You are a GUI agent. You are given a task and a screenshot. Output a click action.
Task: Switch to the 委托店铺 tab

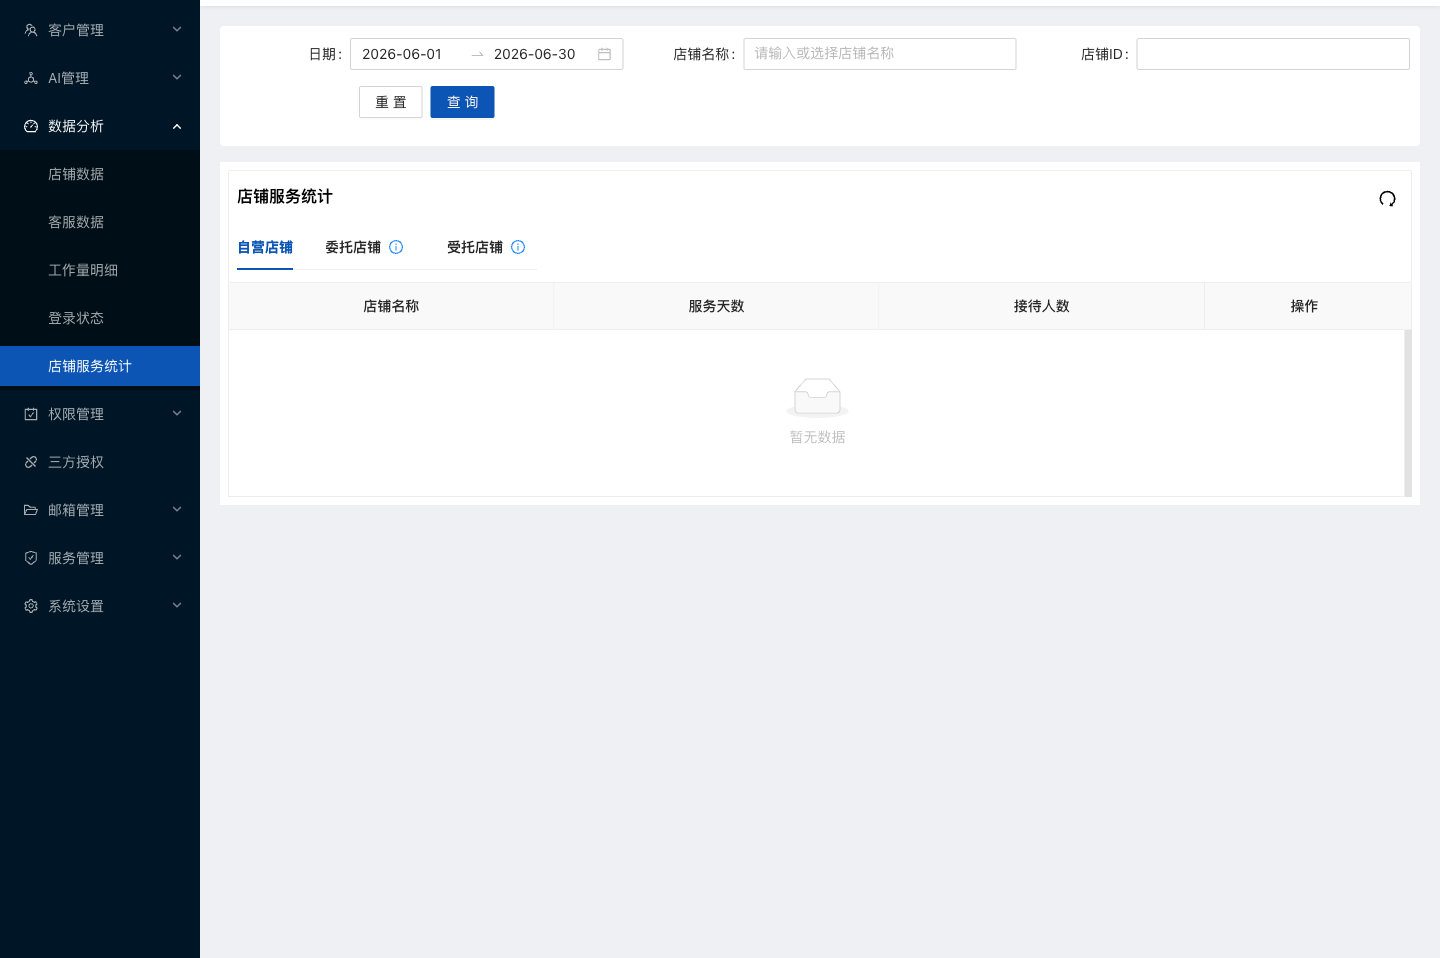[353, 247]
